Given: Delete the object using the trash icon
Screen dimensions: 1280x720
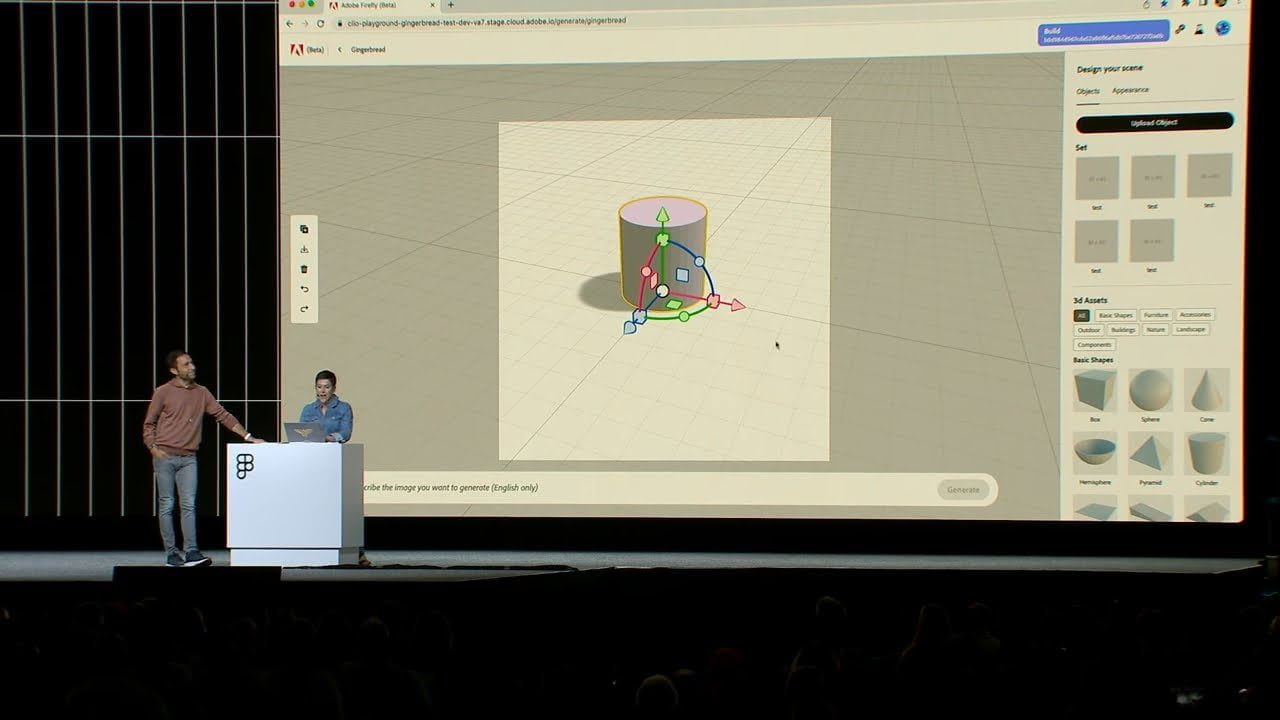Looking at the screenshot, I should 304,269.
